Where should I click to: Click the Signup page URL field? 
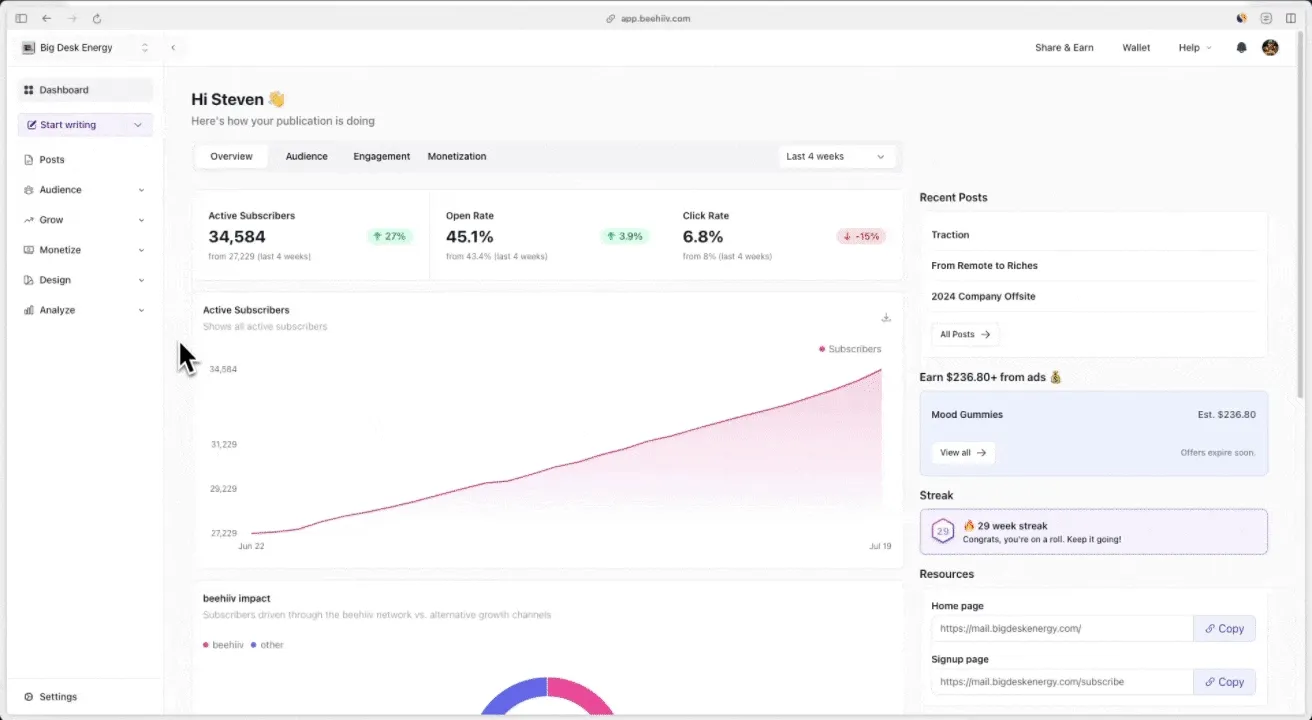pyautogui.click(x=1061, y=682)
